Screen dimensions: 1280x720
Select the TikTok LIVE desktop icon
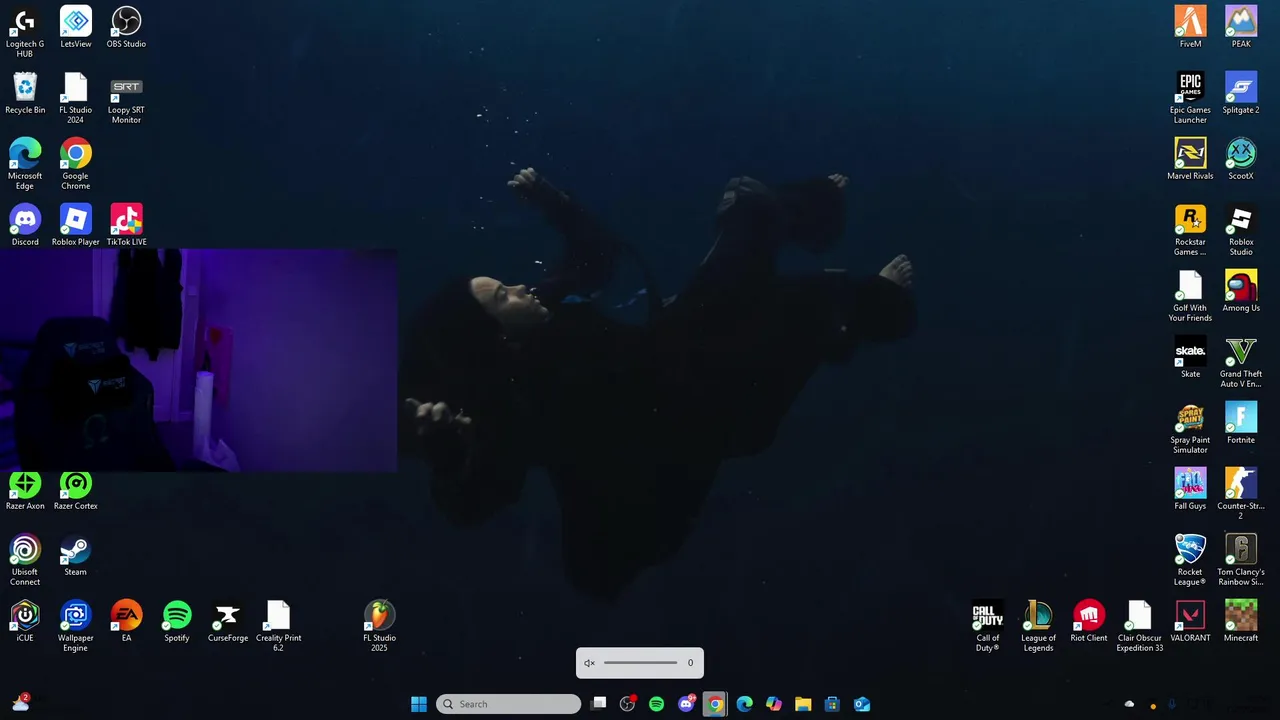click(126, 225)
